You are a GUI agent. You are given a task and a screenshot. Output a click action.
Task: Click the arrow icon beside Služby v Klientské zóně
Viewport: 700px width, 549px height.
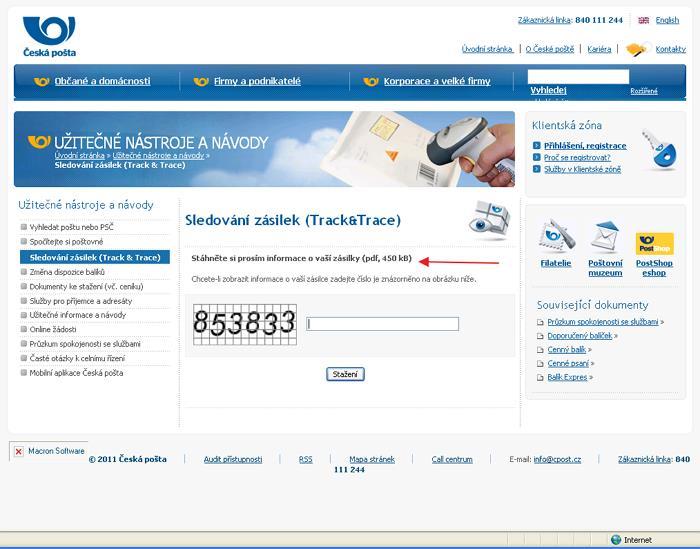(x=537, y=169)
